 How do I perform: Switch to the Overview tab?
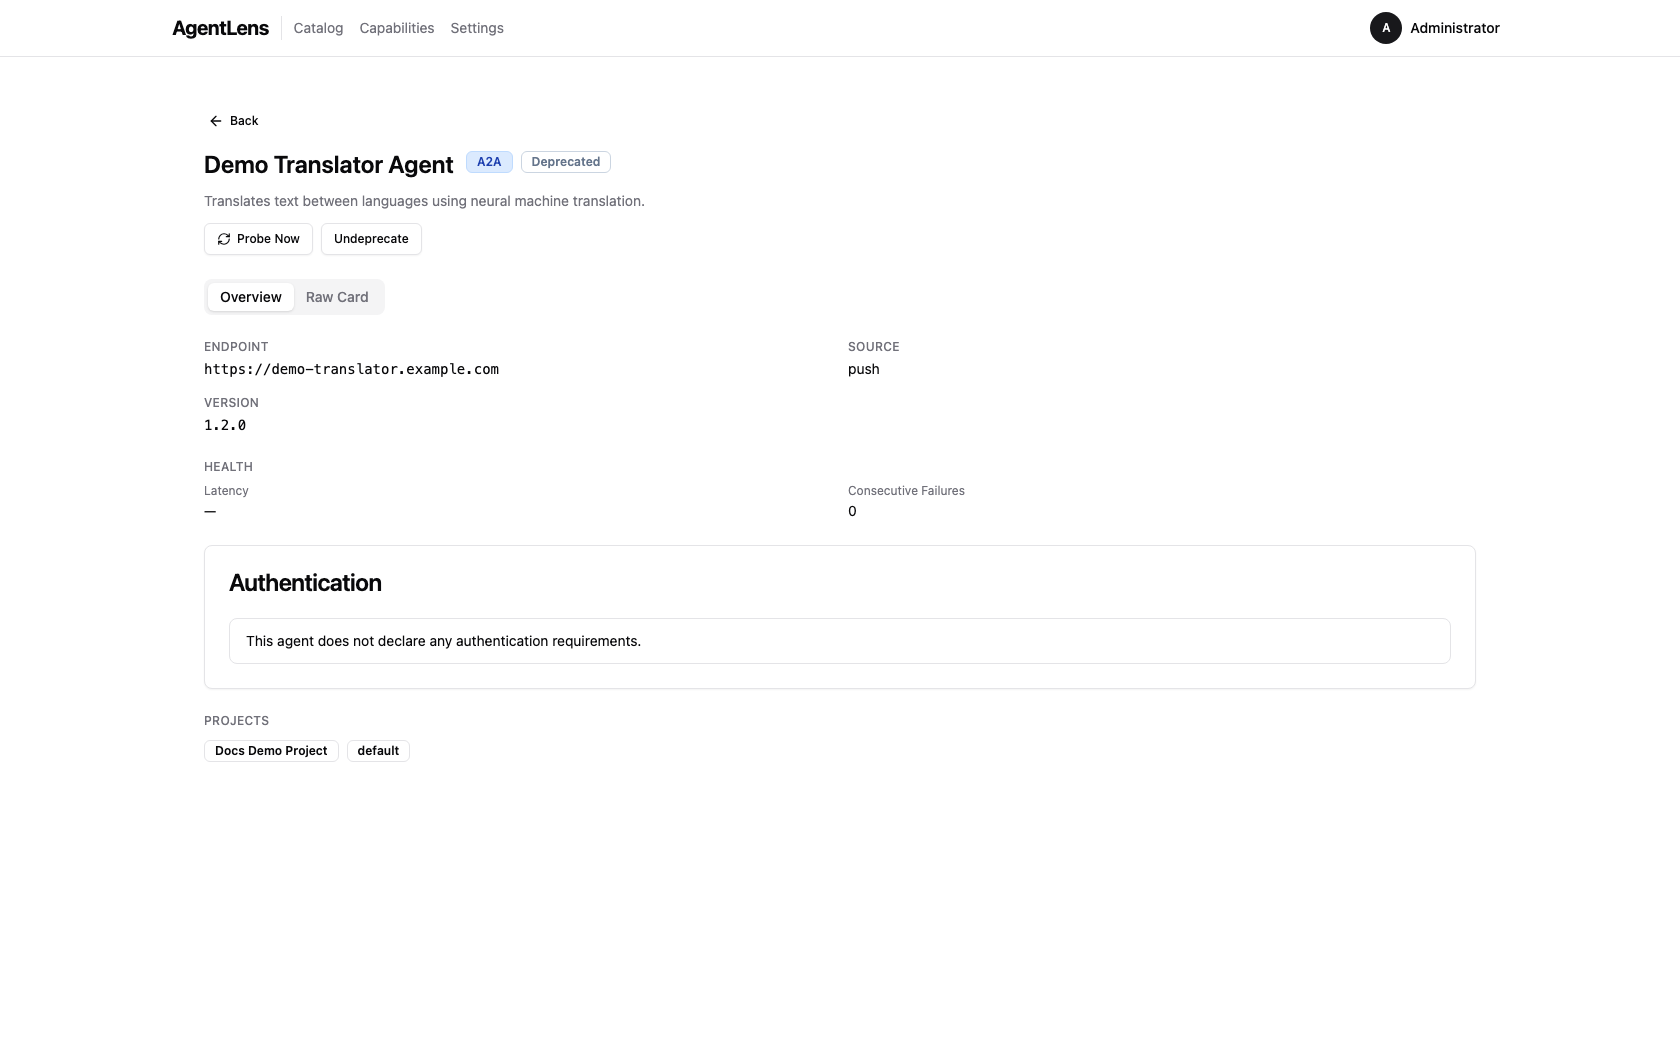(x=250, y=296)
